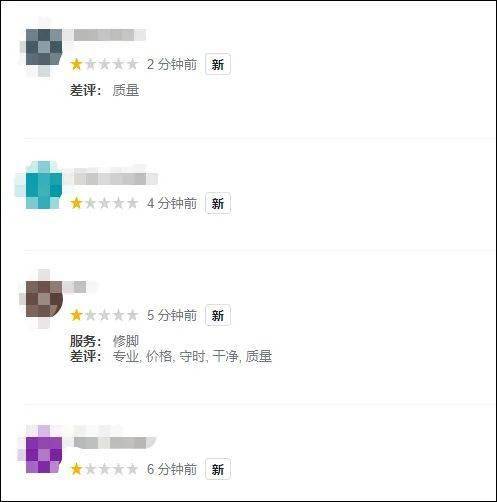Image resolution: width=497 pixels, height=502 pixels.
Task: Click the 新 badge on the 6分钟前 review
Action: coord(218,469)
